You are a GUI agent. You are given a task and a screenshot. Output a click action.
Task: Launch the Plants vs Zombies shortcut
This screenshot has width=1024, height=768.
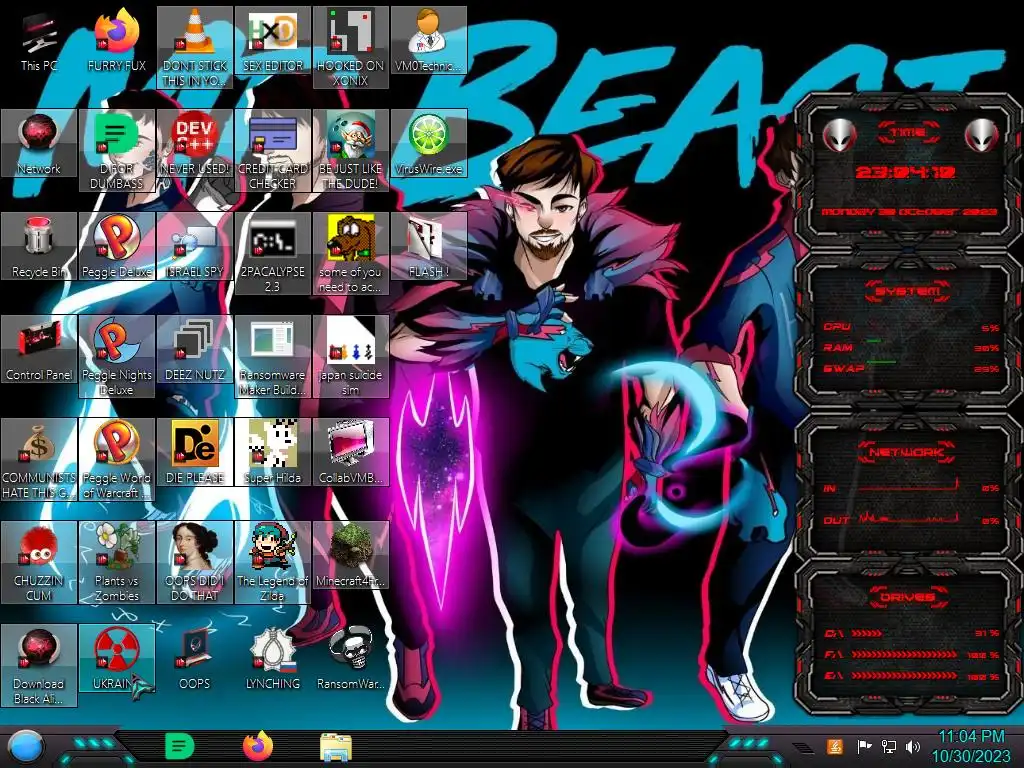click(x=117, y=563)
